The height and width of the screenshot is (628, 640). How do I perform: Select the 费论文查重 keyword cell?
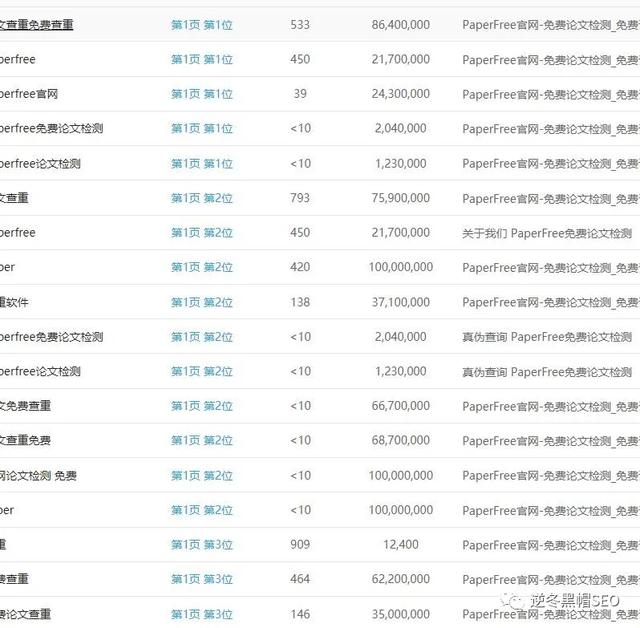25,614
